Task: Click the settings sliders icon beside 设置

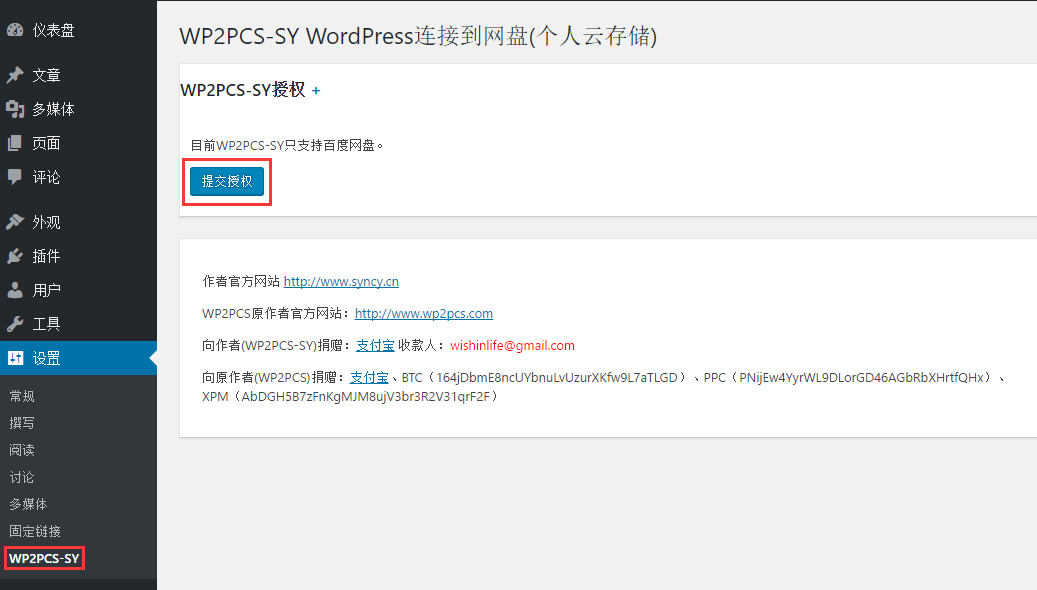Action: pos(15,358)
